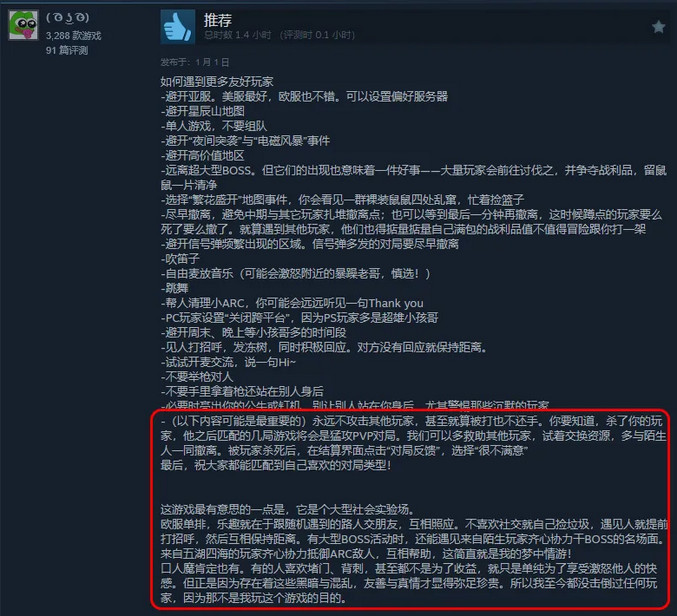Select the line 不要举枪对人
This screenshot has height=616, width=677.
coord(197,377)
